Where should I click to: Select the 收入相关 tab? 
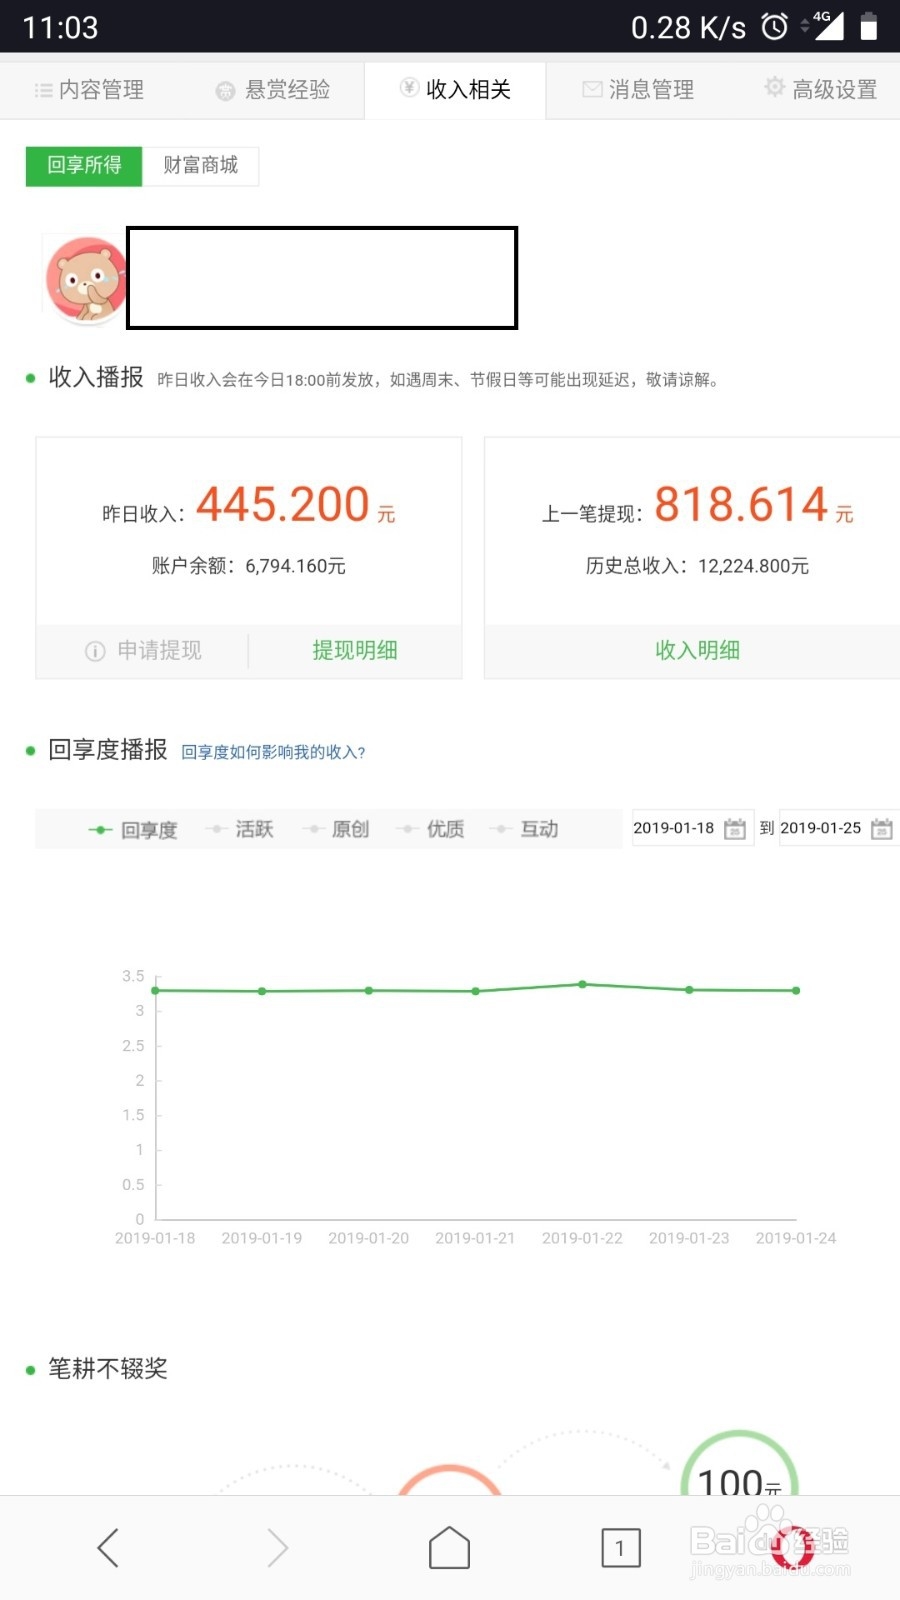click(x=455, y=90)
